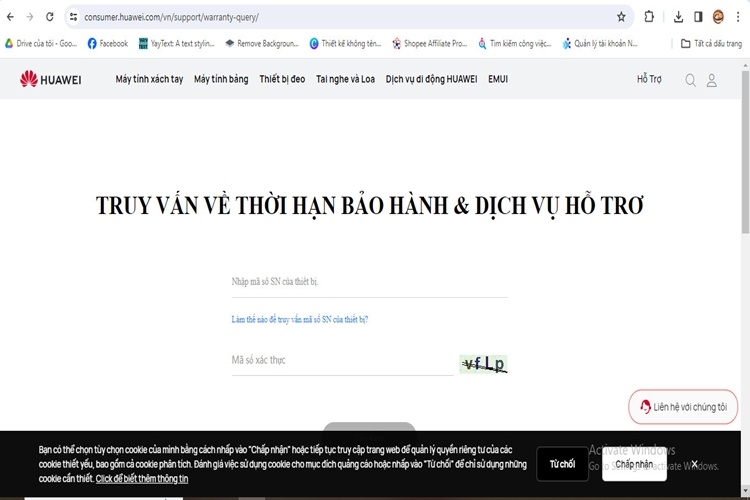
Task: Open Click để biết thêm thông tin link
Action: click(142, 478)
